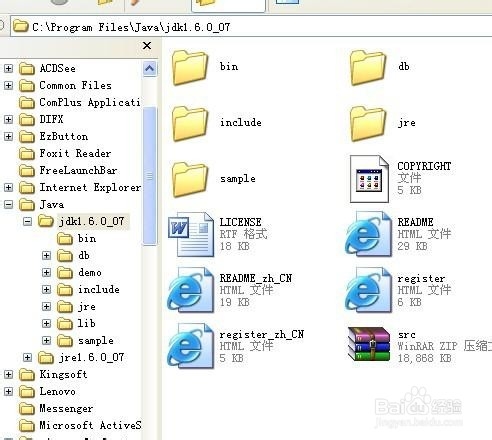Image resolution: width=492 pixels, height=440 pixels.
Task: Click the 'register_zh_CN' file name text
Action: pyautogui.click(x=262, y=334)
